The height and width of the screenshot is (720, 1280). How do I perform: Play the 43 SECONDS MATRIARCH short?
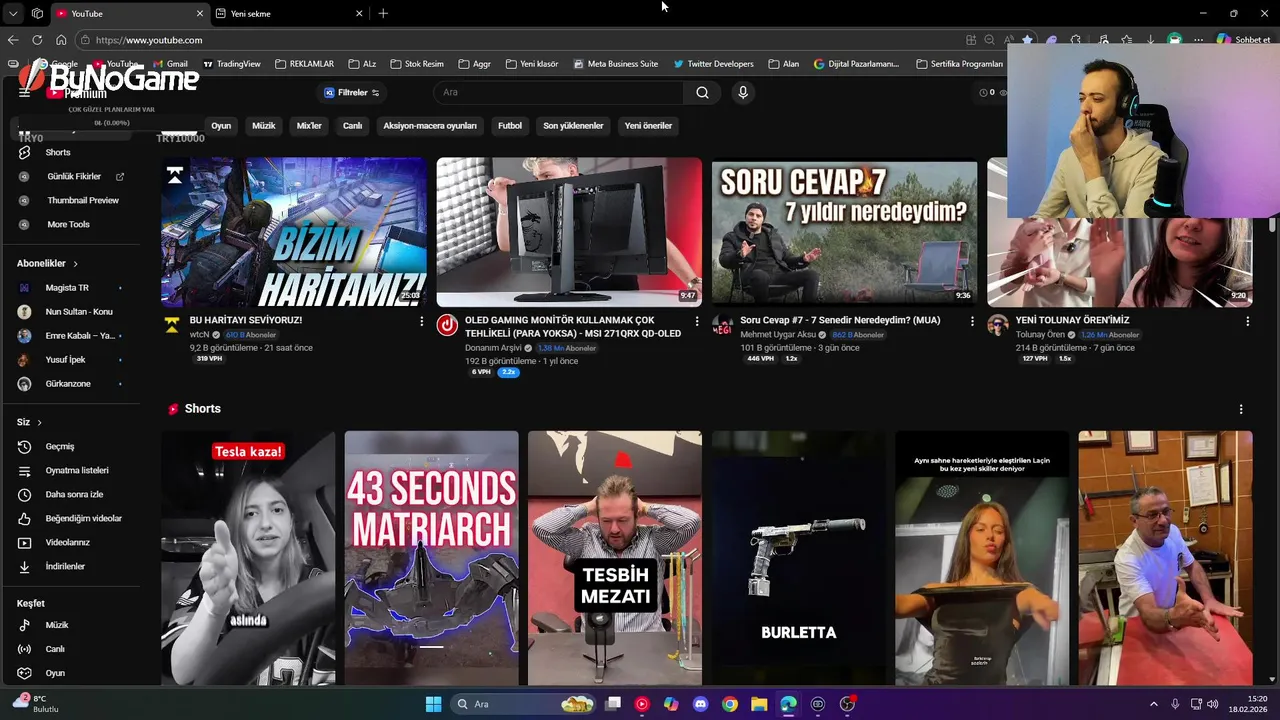pos(432,558)
